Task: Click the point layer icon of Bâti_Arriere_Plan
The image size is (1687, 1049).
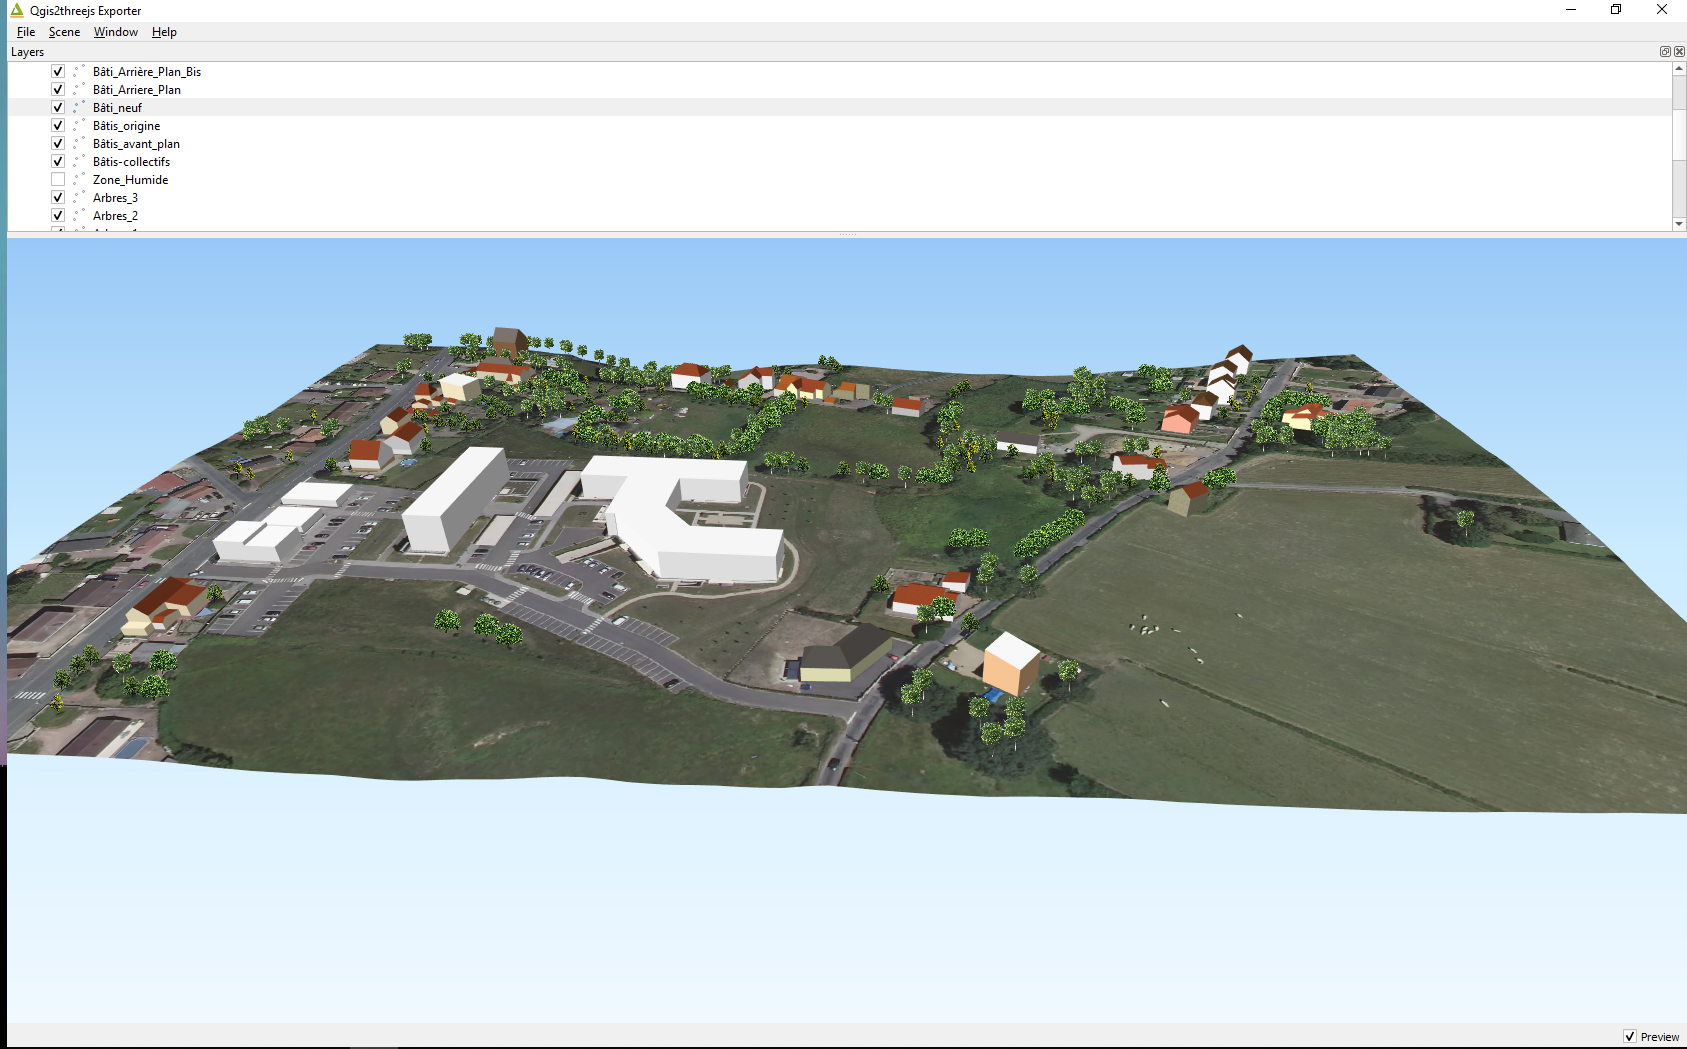Action: [79, 90]
